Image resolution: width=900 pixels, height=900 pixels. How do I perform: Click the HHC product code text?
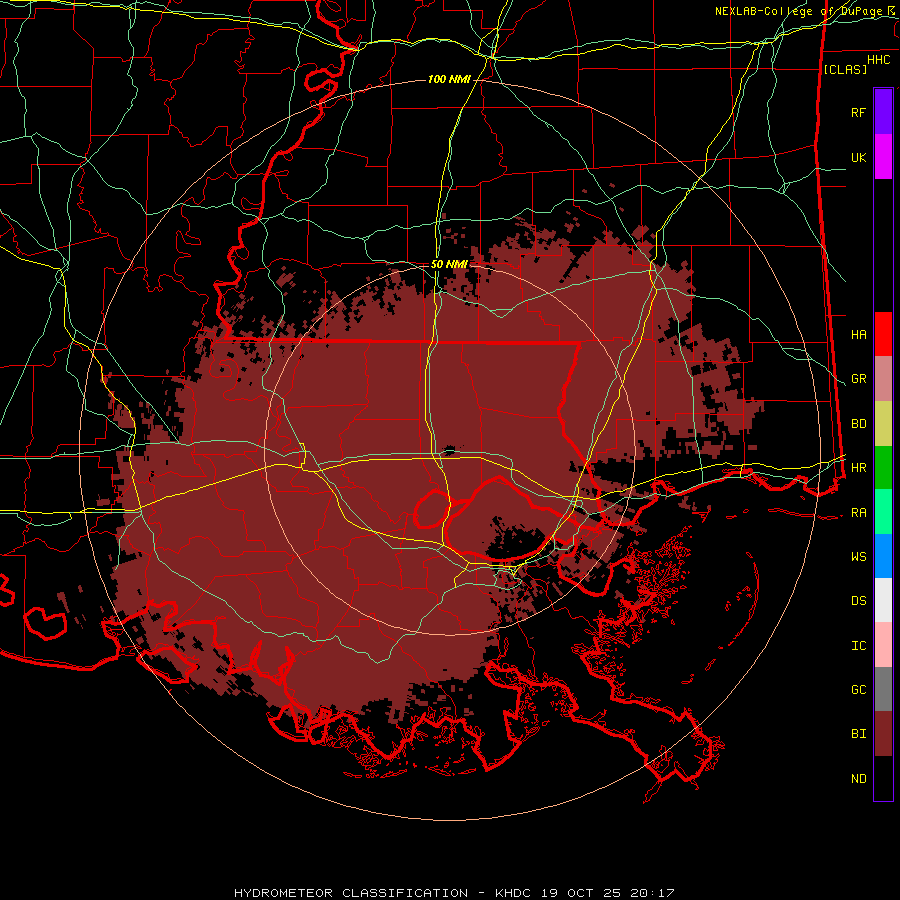pos(878,60)
